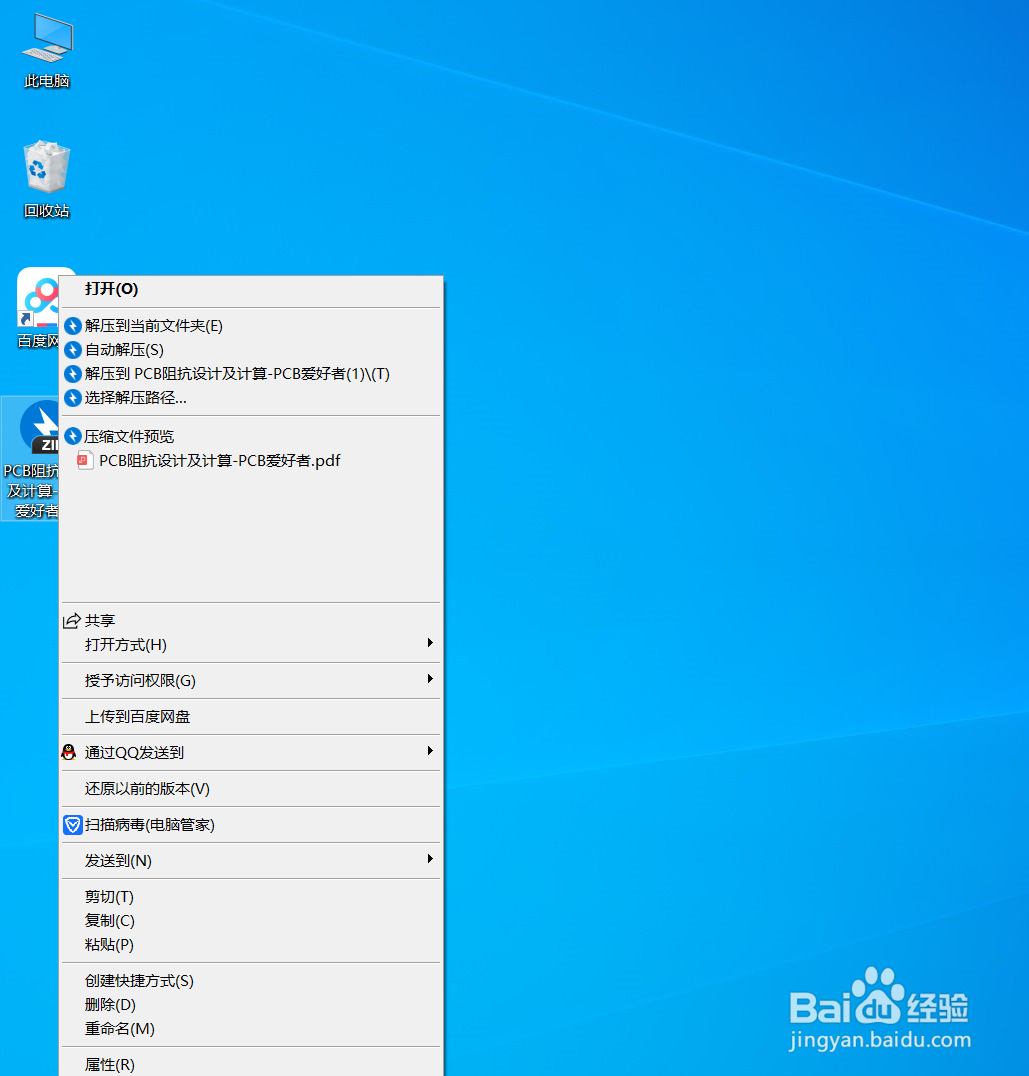
Task: Expand arrow of 授予访问权限(G)
Action: pyautogui.click(x=430, y=679)
